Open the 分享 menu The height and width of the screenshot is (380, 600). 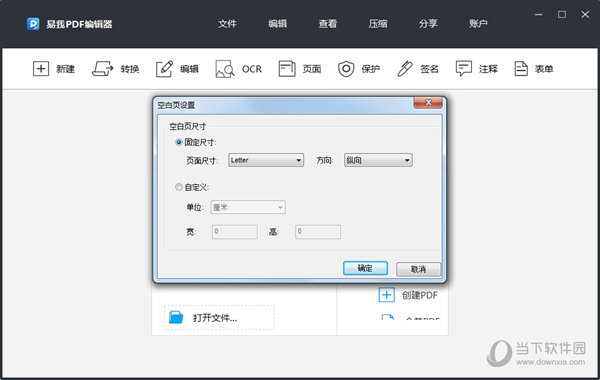[428, 24]
